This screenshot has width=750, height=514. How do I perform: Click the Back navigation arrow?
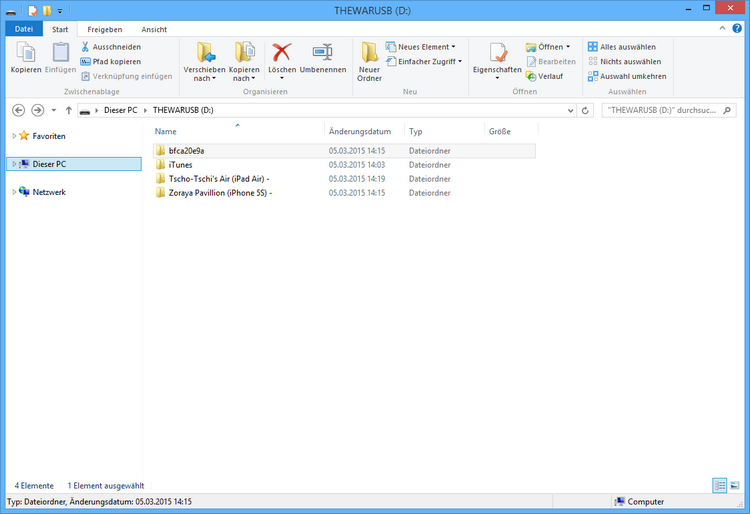coord(19,110)
